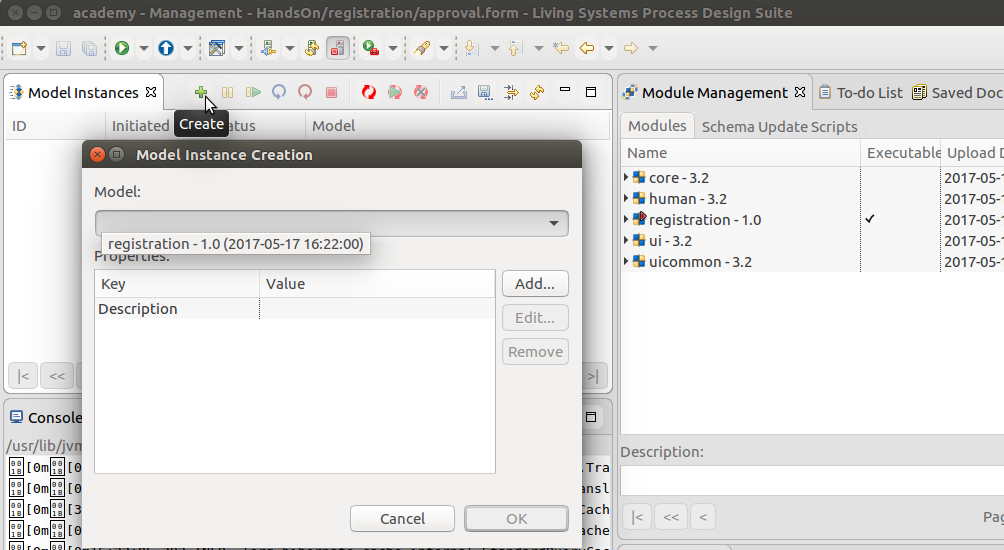Click the Remove button in dialog

point(535,352)
